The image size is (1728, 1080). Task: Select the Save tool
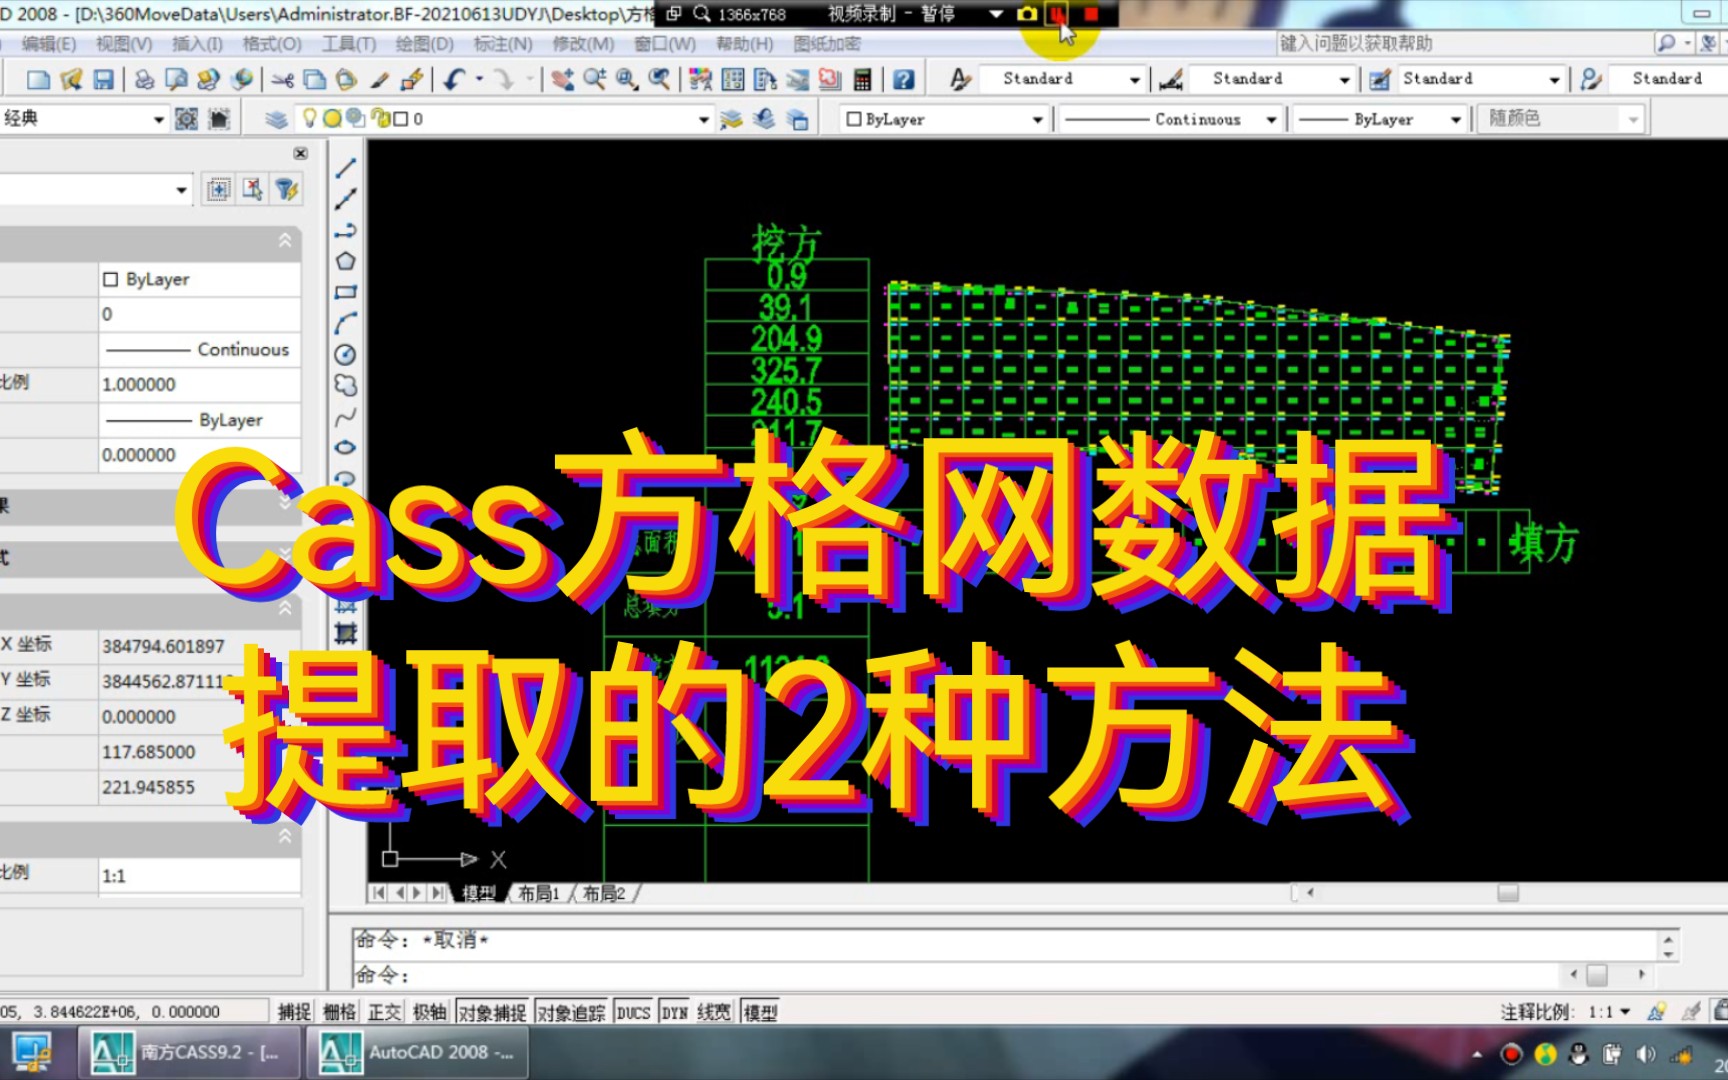(103, 80)
